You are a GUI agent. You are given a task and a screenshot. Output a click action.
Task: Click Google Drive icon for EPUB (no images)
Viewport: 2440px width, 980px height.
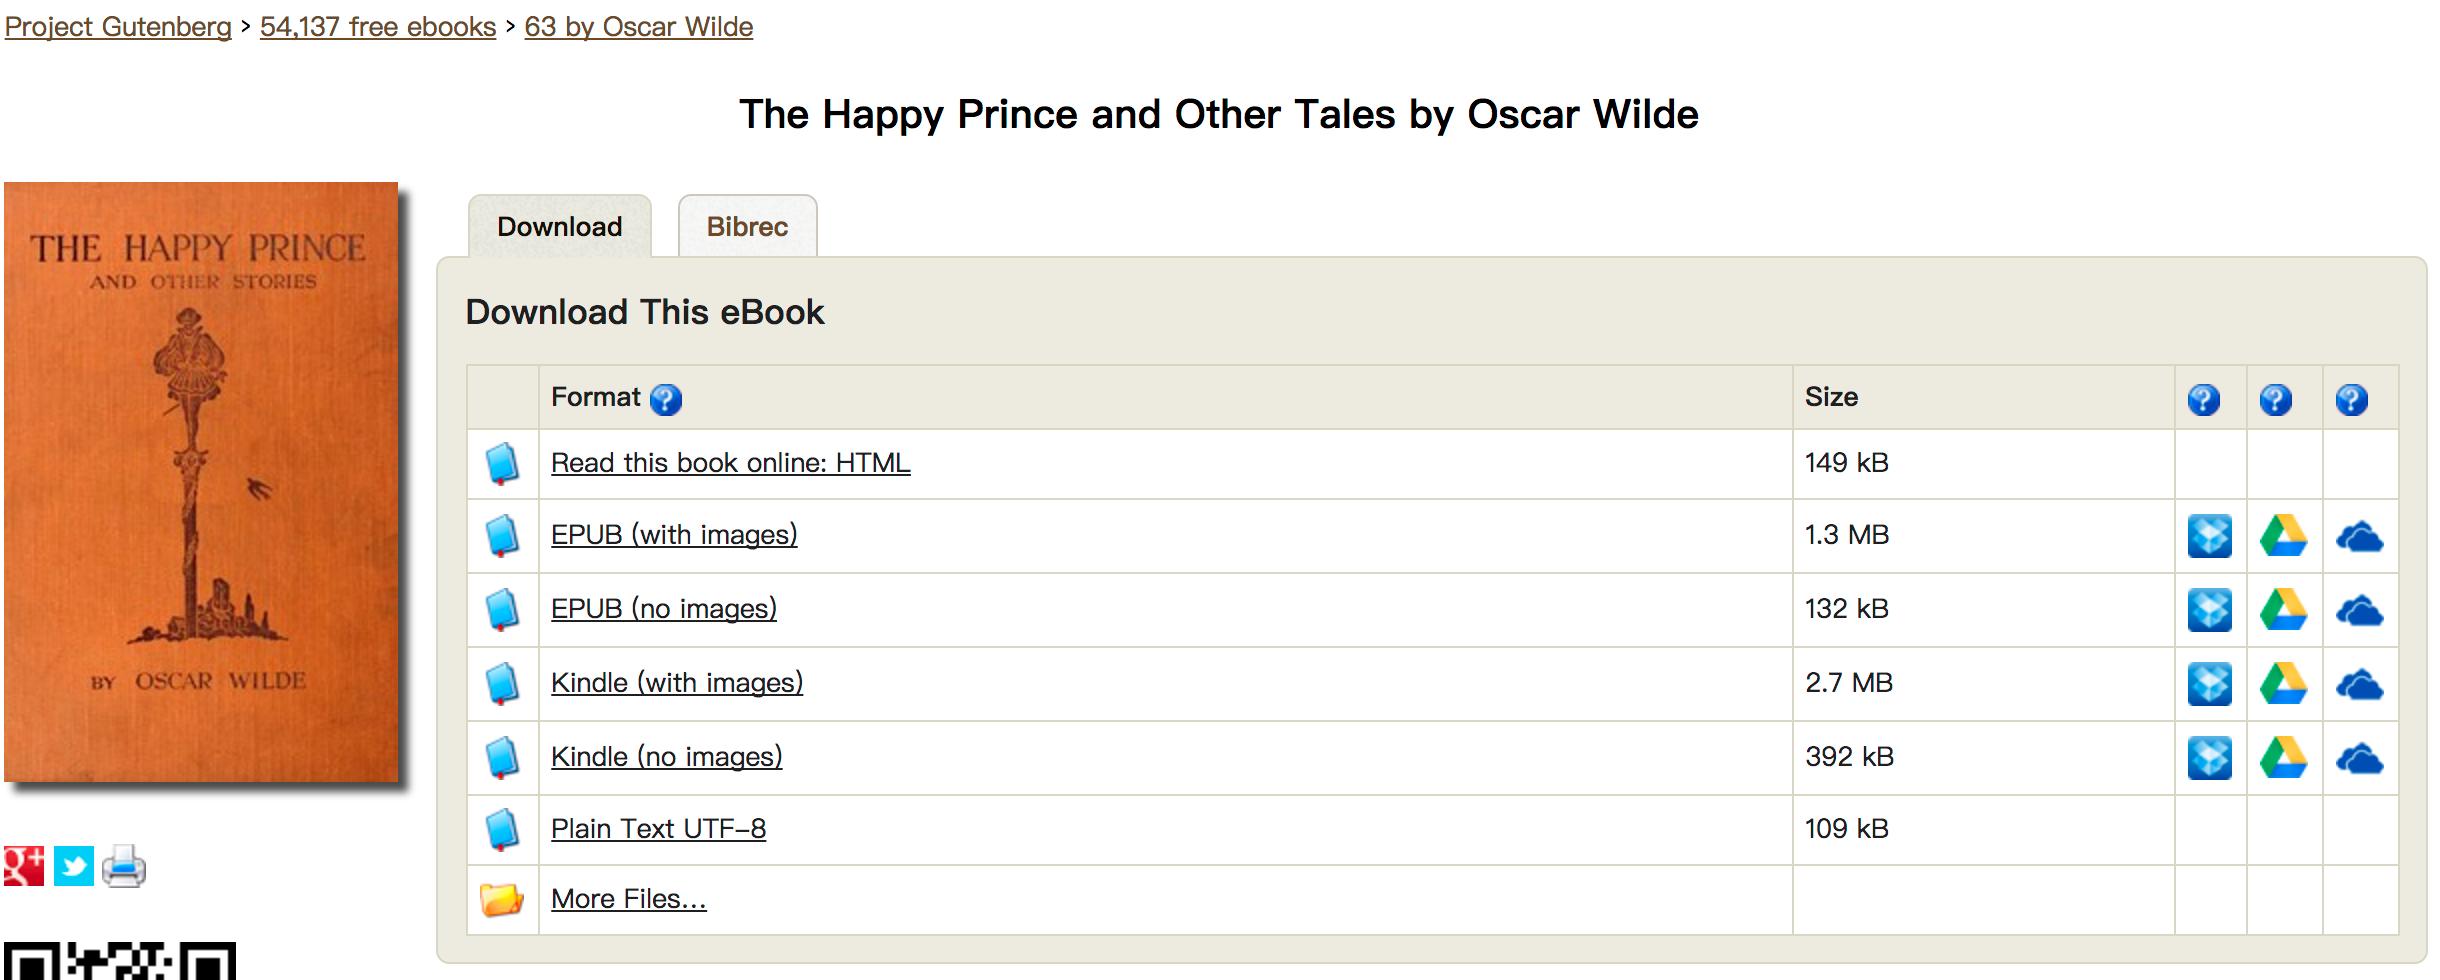point(2283,610)
